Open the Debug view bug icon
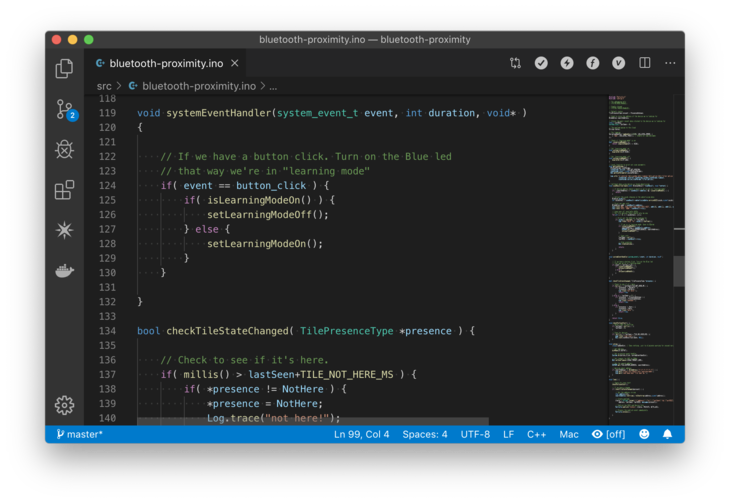 (64, 150)
